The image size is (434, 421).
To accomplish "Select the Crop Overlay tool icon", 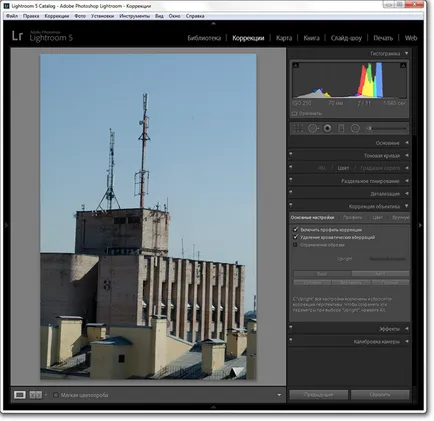I will pyautogui.click(x=298, y=128).
